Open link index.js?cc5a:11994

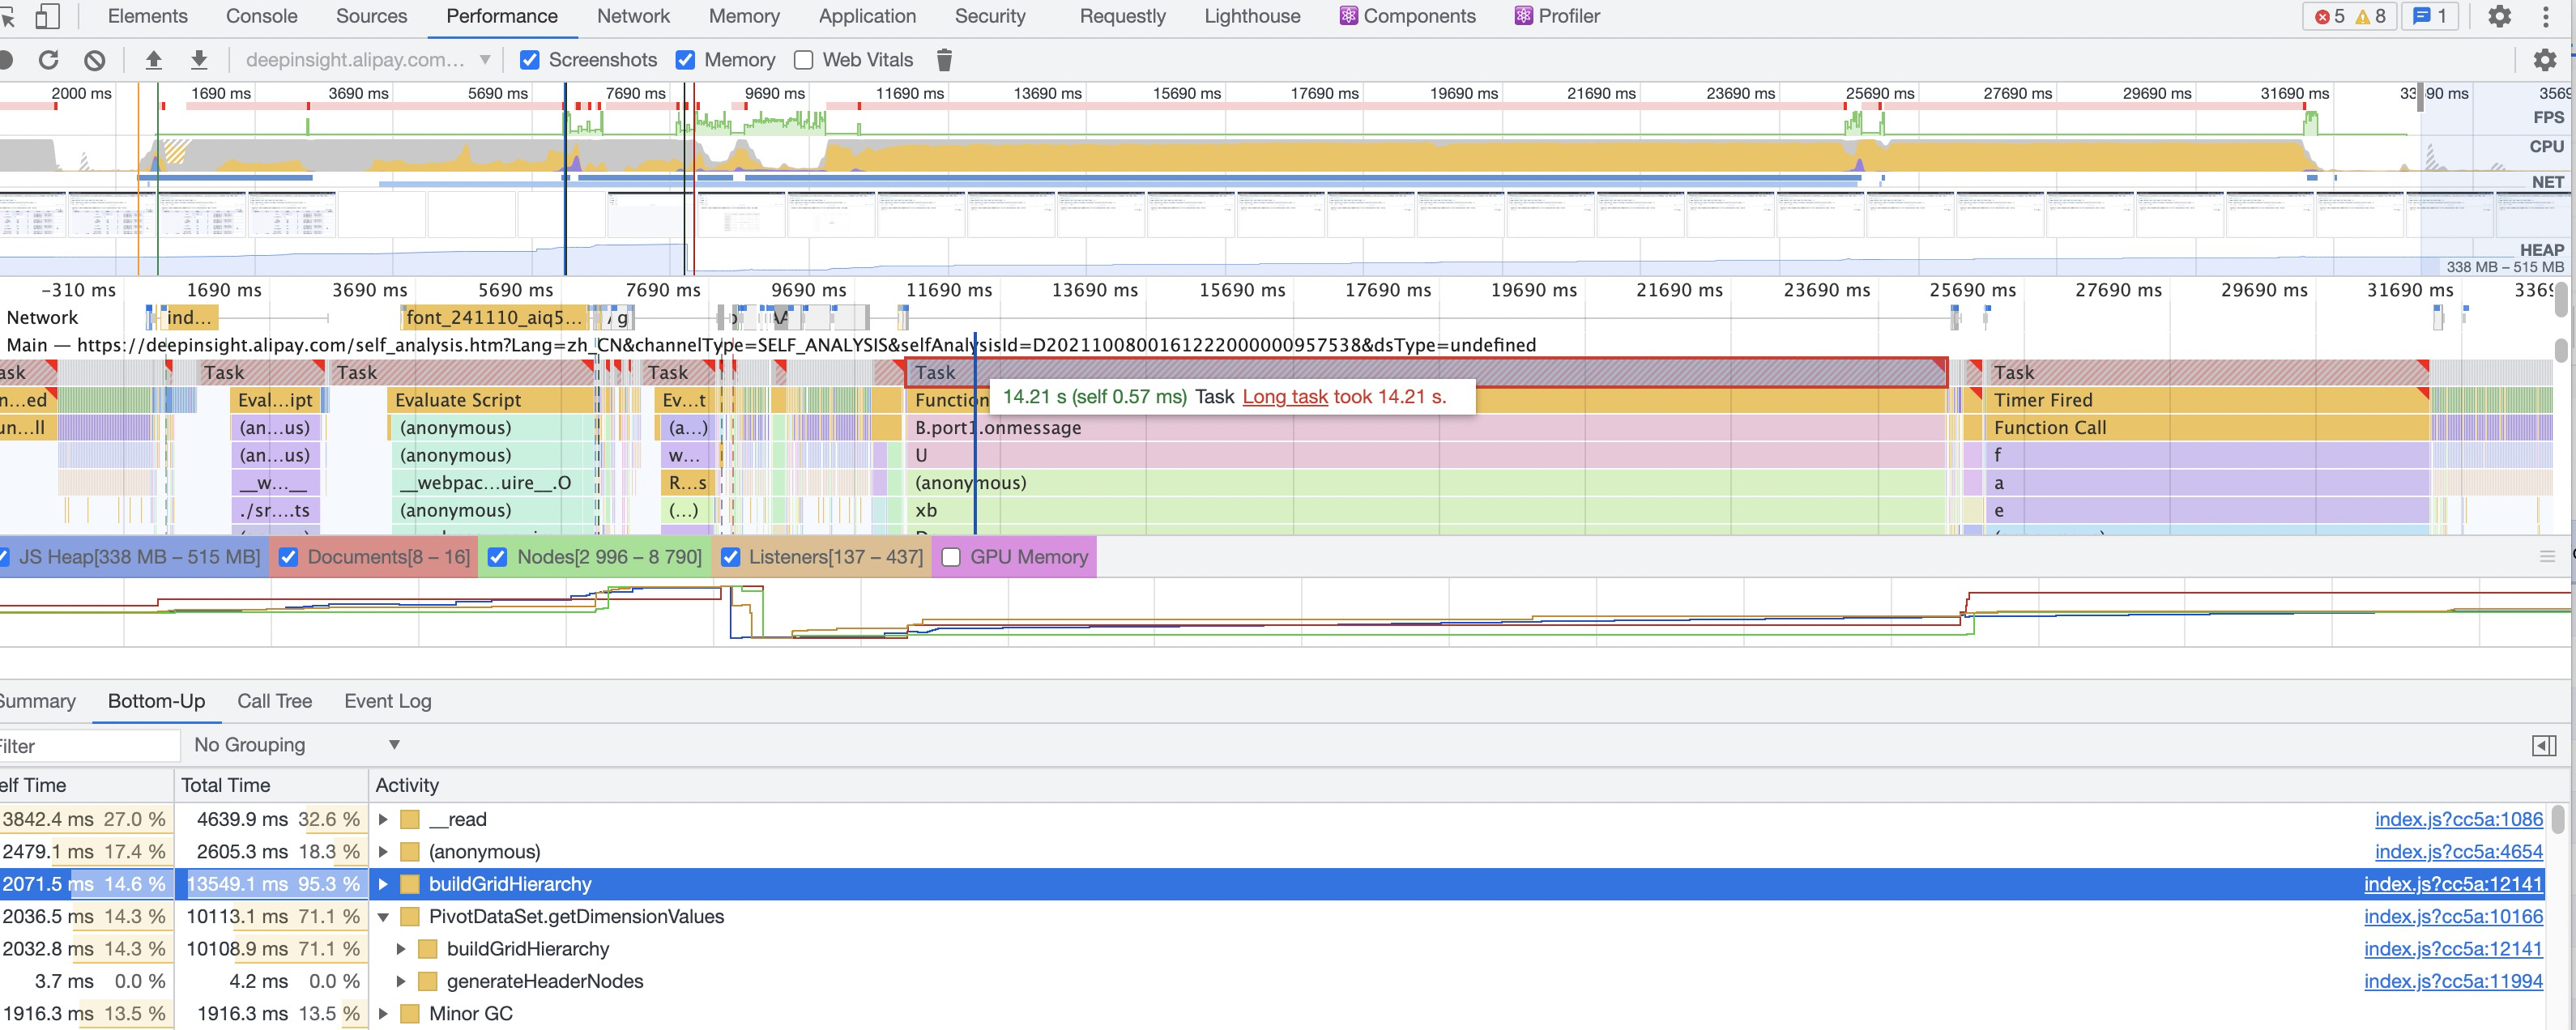coord(2453,981)
